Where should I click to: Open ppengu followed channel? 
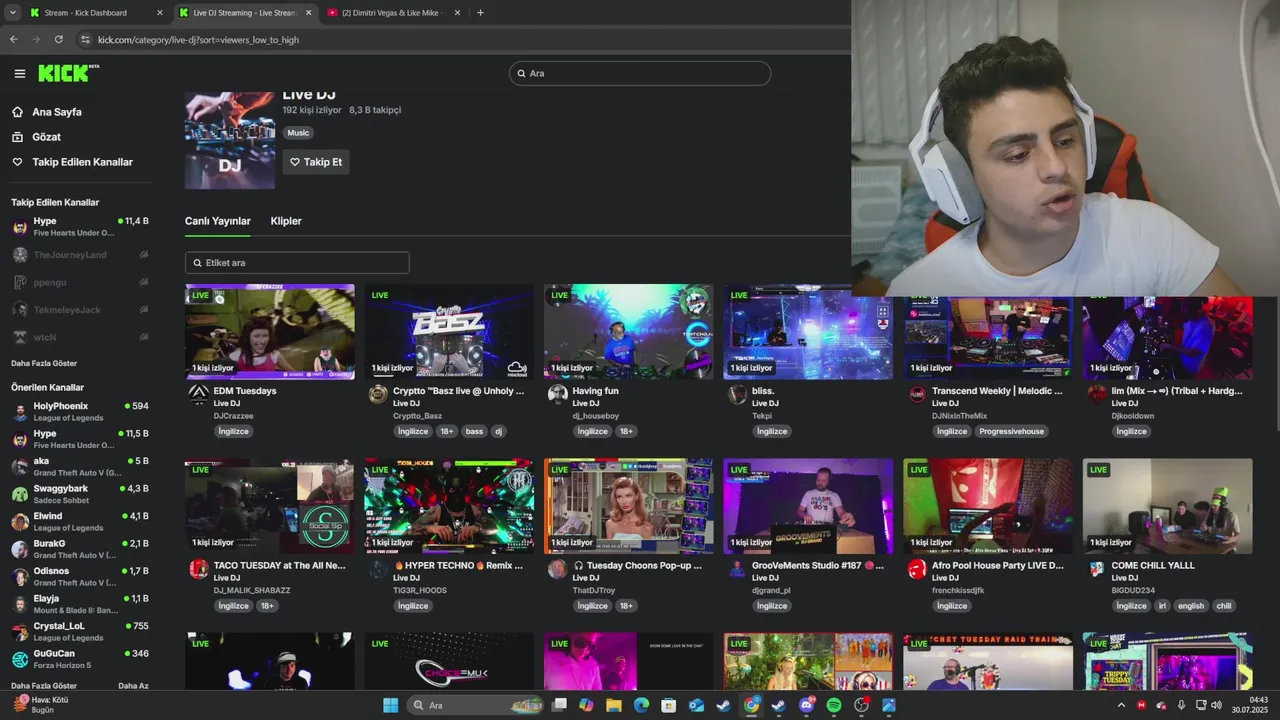[80, 283]
